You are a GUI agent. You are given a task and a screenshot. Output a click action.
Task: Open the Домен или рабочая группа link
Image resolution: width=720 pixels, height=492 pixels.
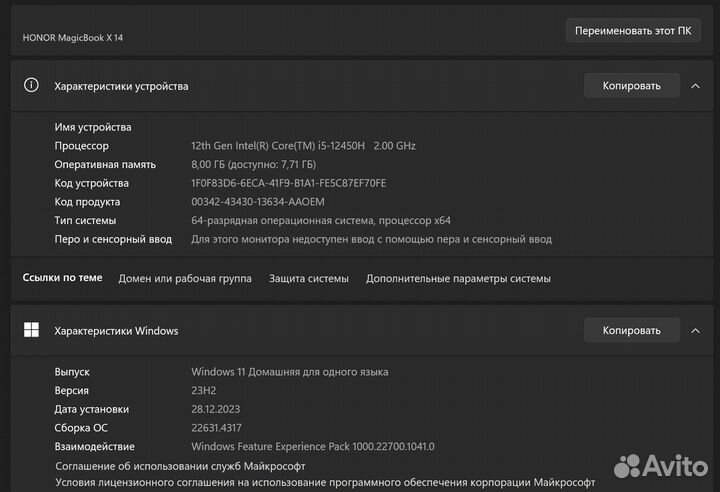coord(185,278)
